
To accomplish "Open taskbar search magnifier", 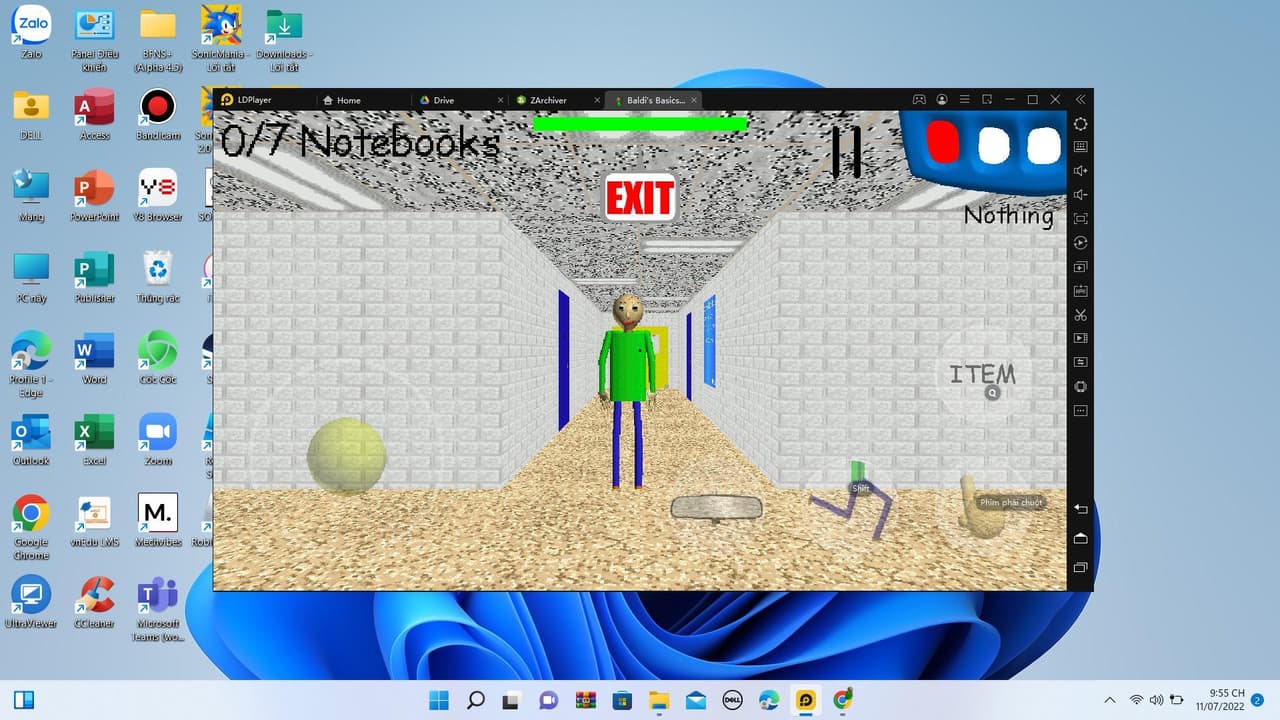I will point(476,700).
